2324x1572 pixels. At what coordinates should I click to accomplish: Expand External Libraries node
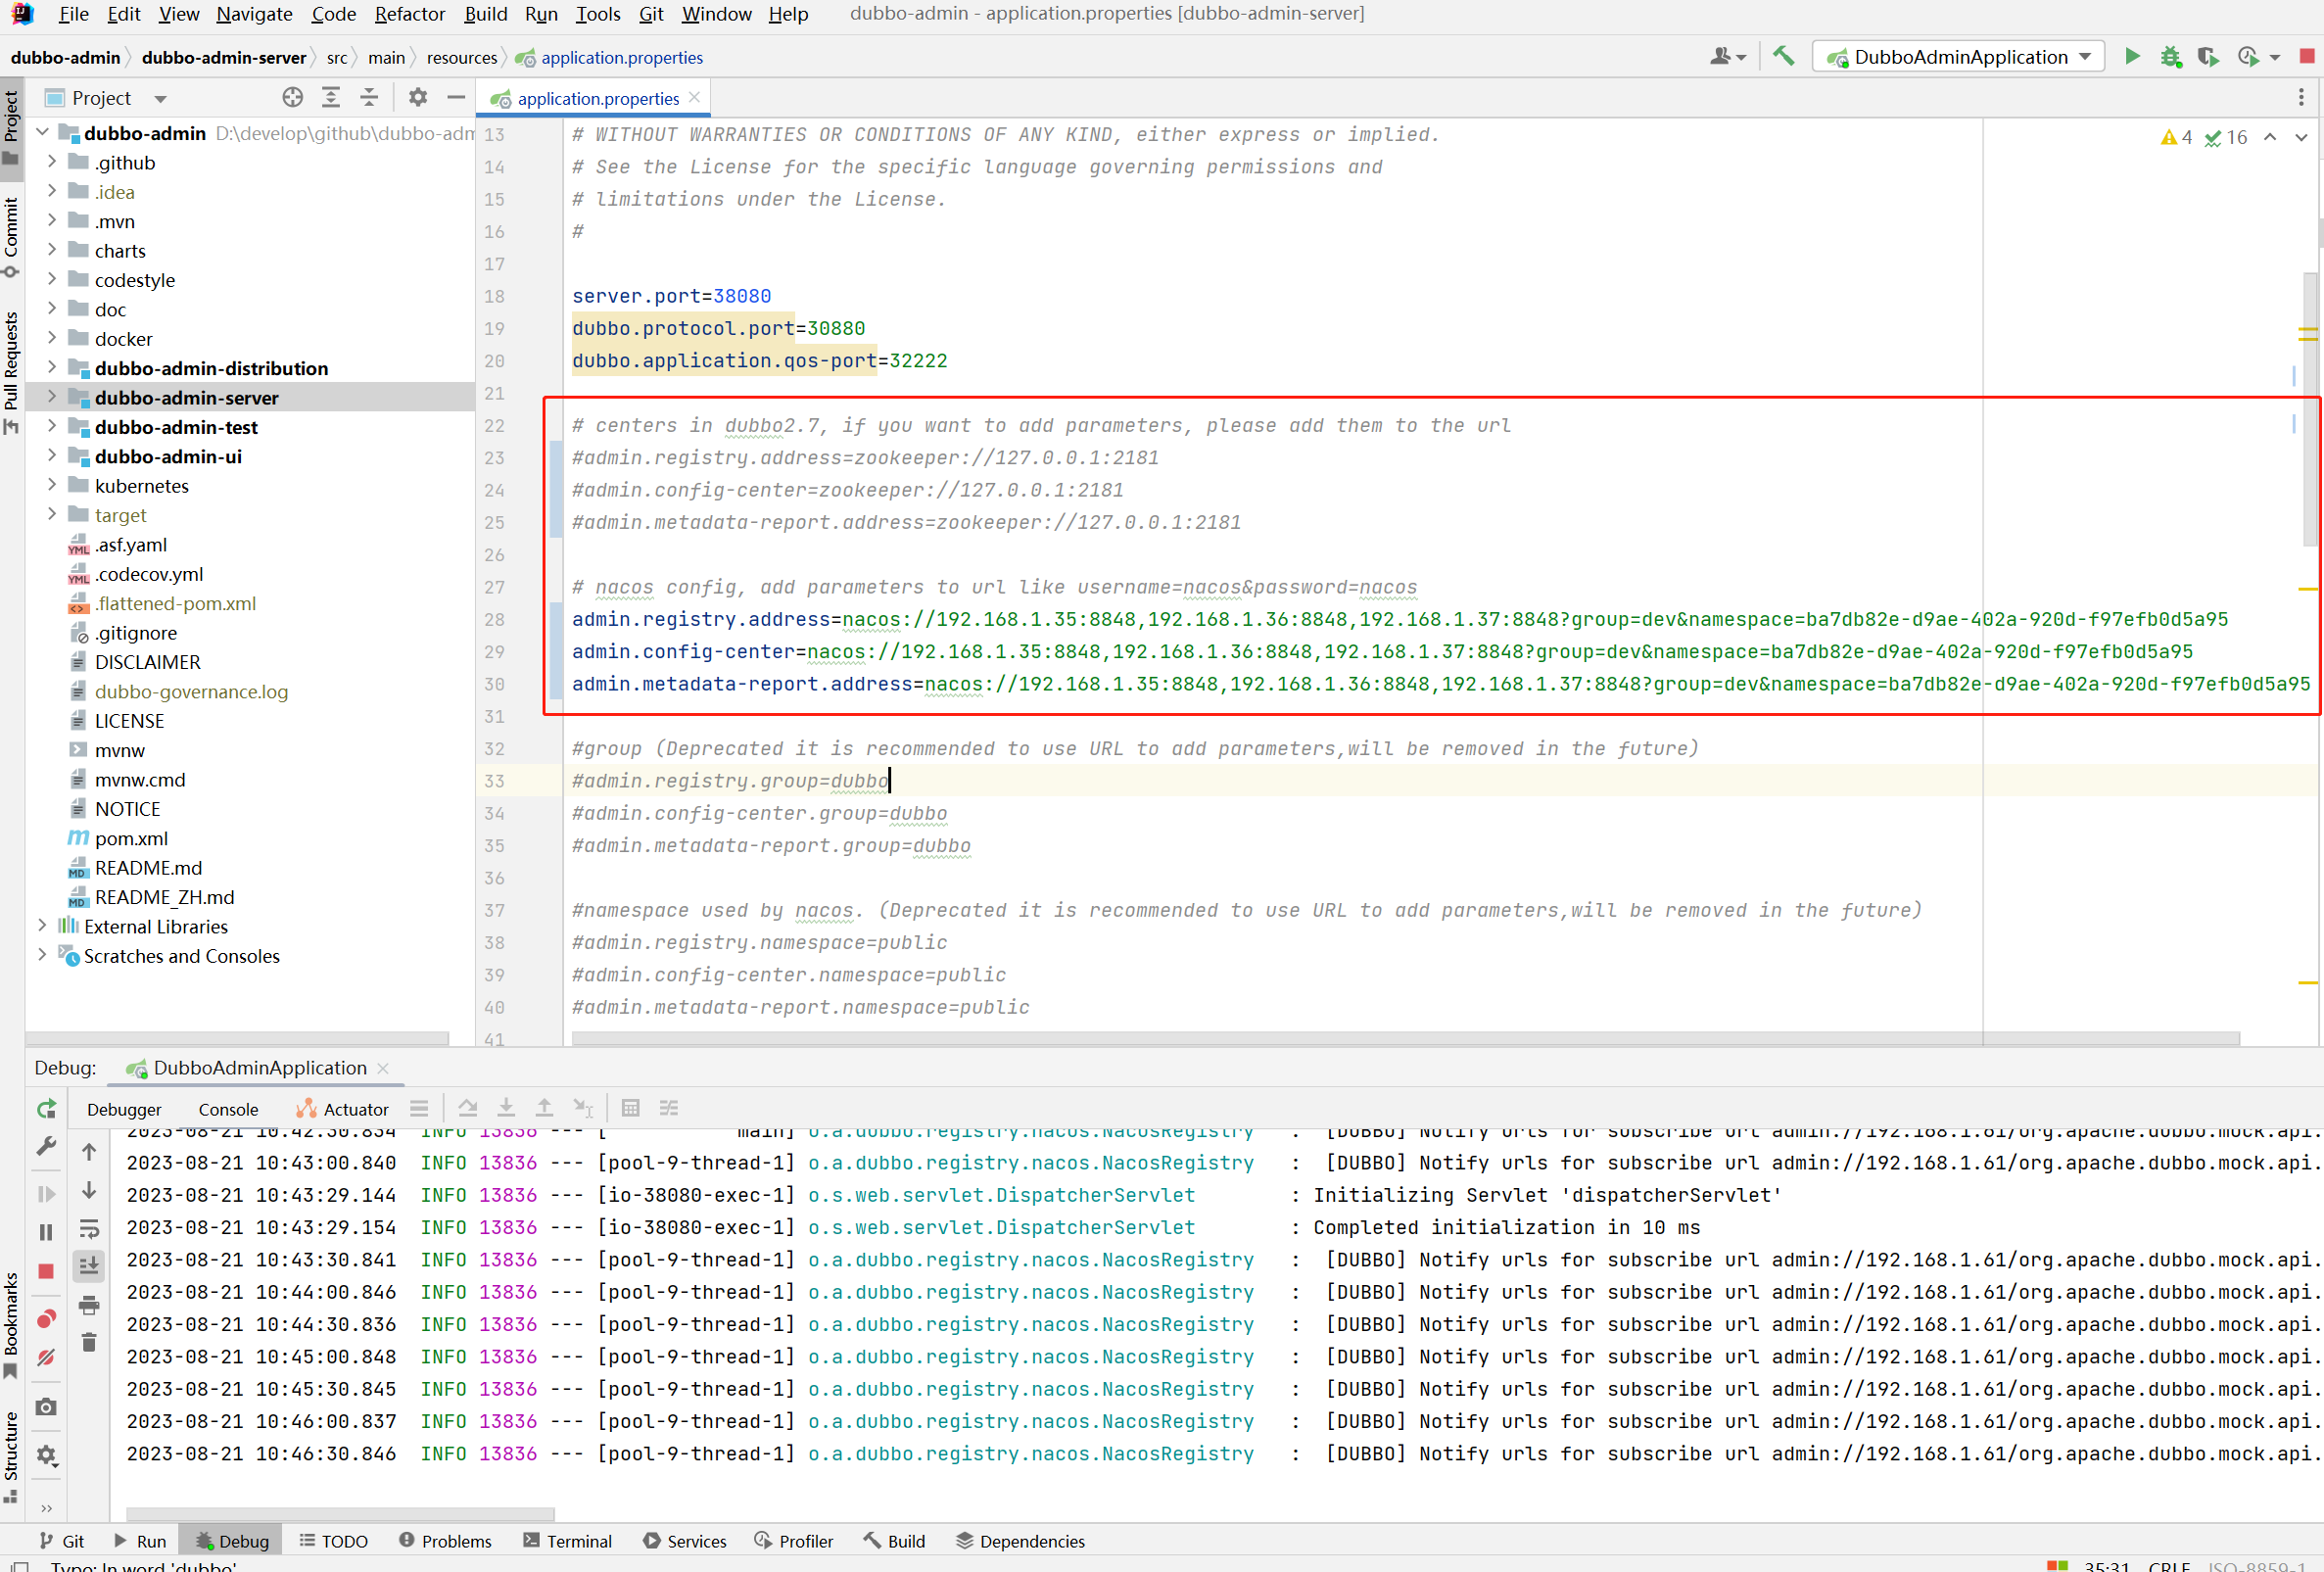point(42,926)
